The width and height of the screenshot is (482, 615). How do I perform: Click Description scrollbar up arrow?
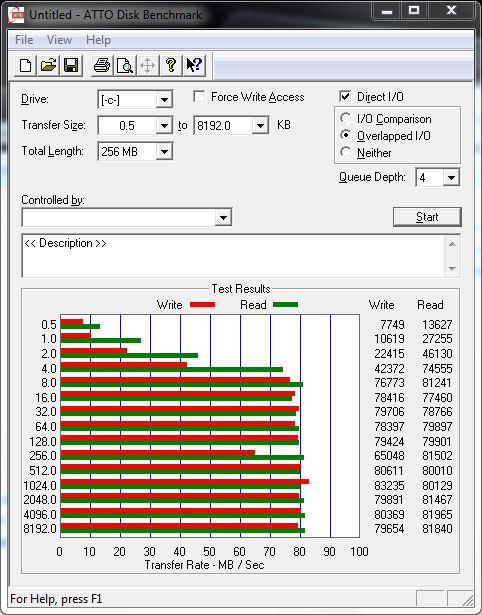(452, 244)
